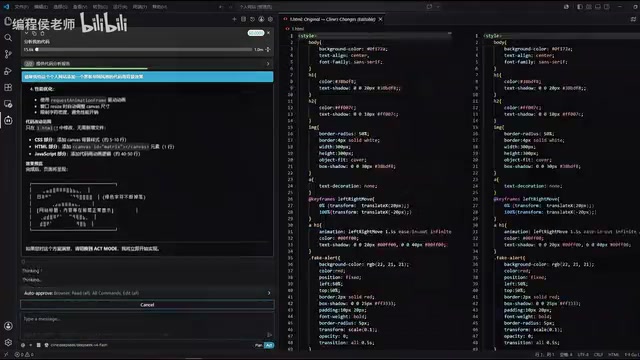Click the CRLF line ending in status bar

pos(598,355)
